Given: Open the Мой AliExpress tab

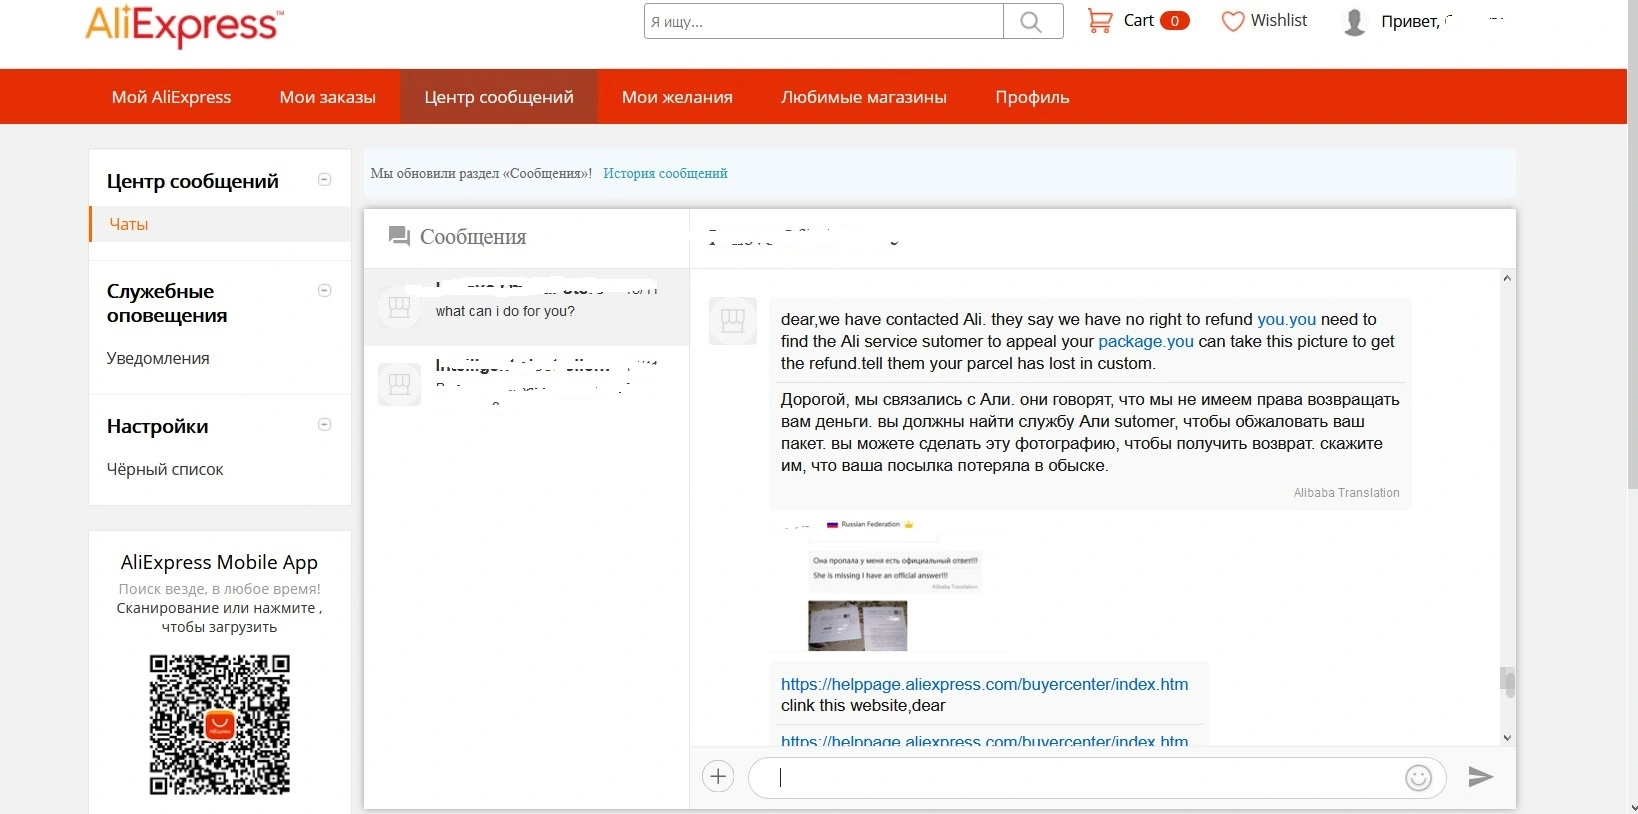Looking at the screenshot, I should (x=171, y=97).
